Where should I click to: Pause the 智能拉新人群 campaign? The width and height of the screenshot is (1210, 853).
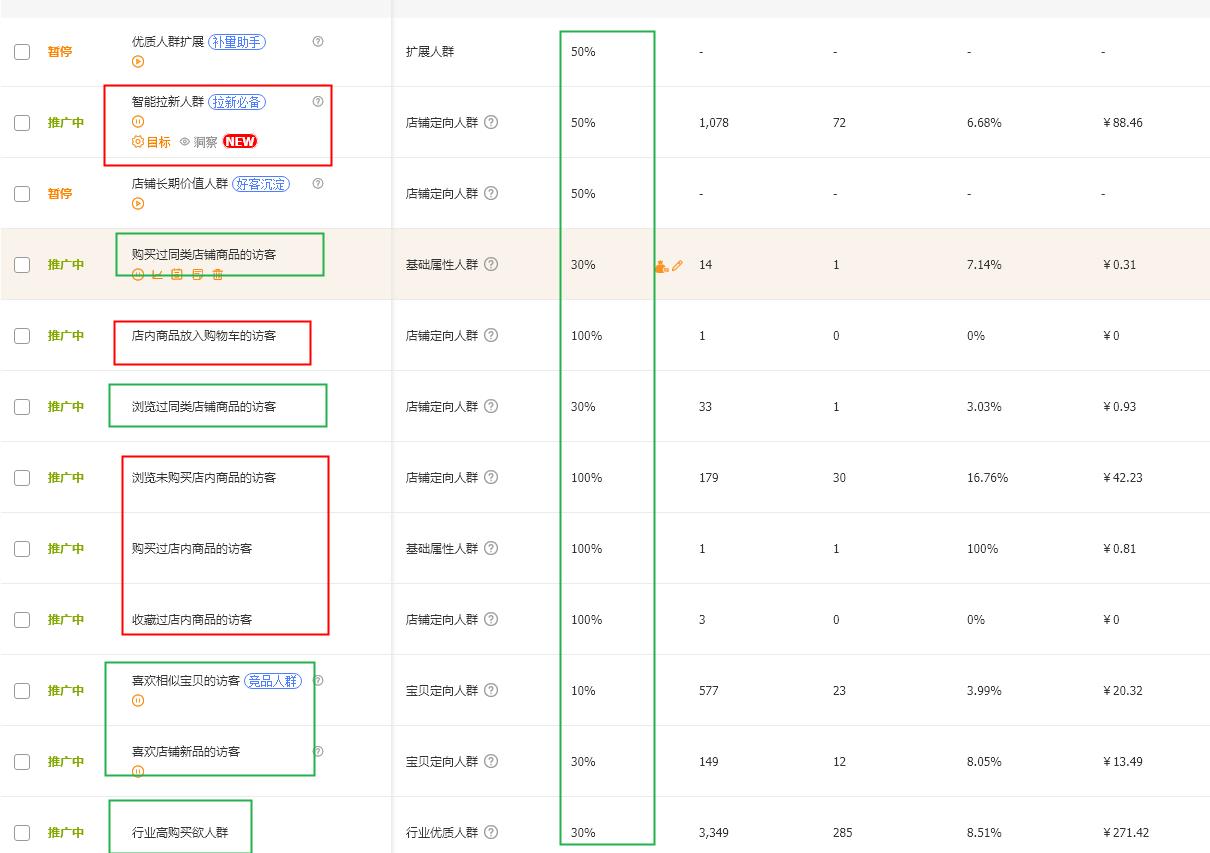tap(138, 121)
